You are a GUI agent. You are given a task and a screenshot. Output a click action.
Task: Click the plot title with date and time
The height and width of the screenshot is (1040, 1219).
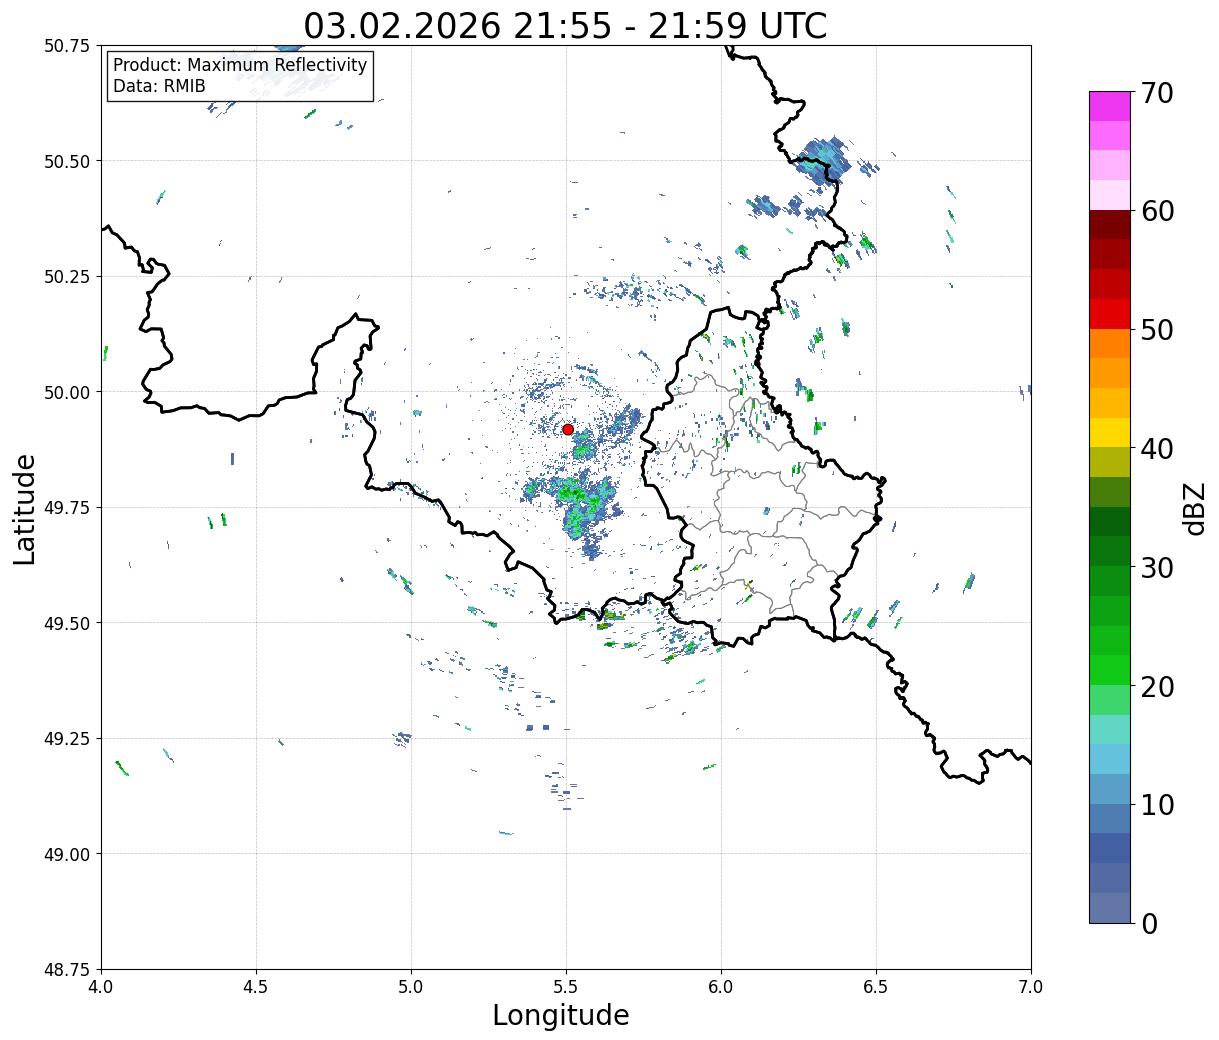565,26
